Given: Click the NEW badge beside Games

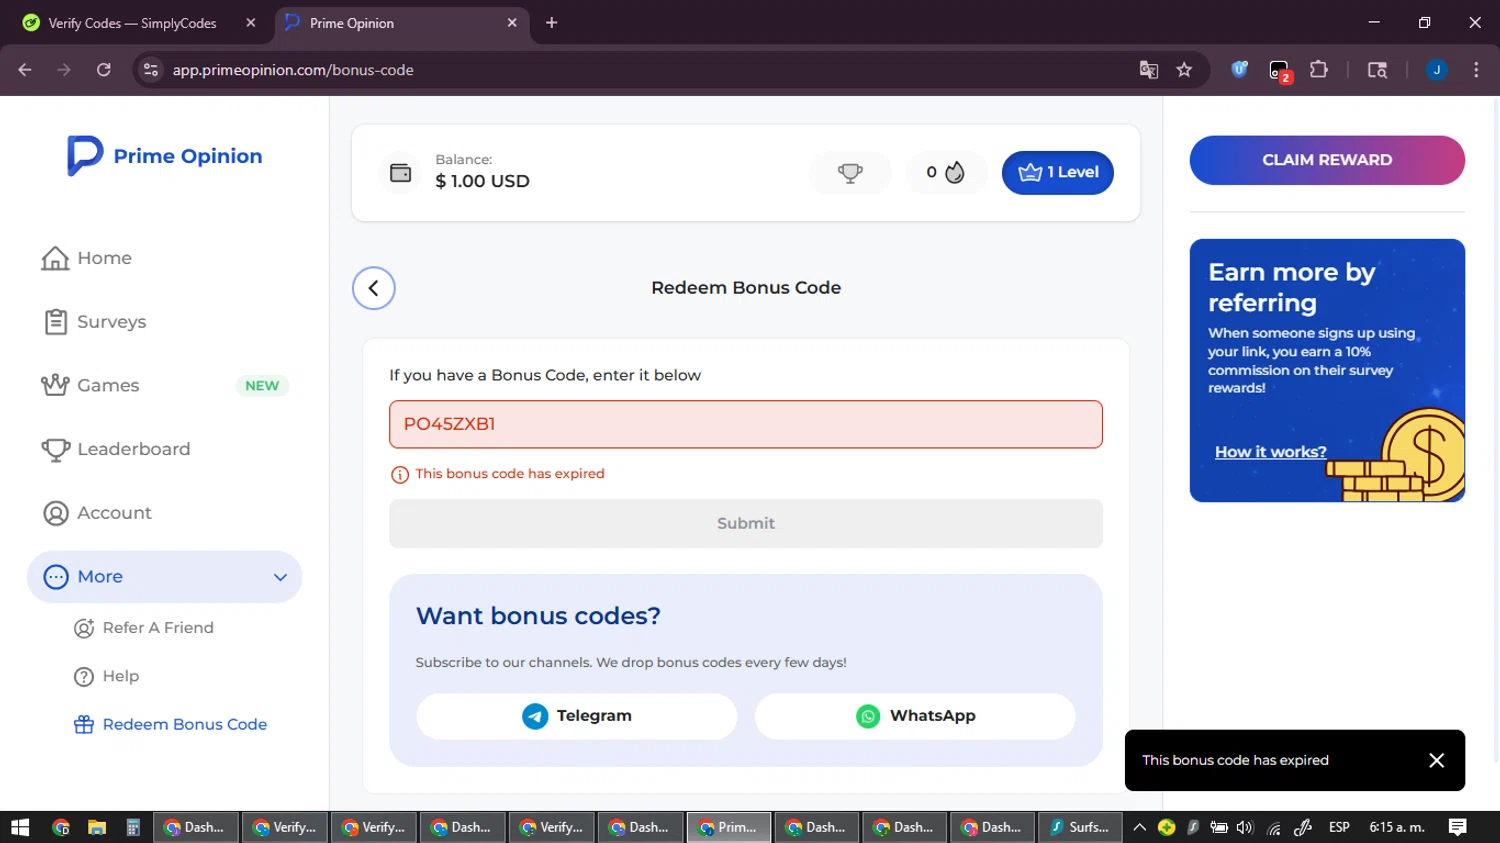Looking at the screenshot, I should pos(262,387).
